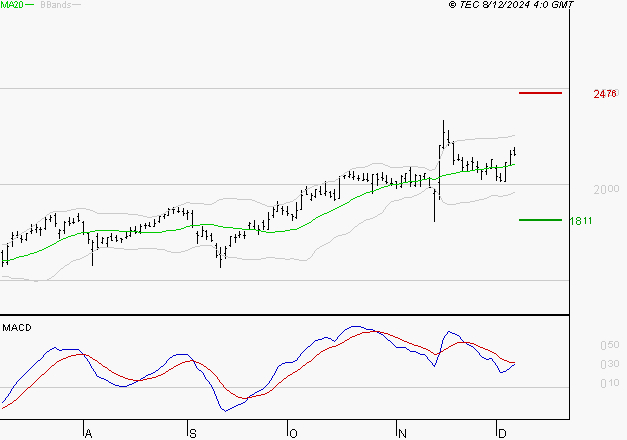Click the N month marker on the axis
Screen dimensions: 627x440
(x=402, y=434)
